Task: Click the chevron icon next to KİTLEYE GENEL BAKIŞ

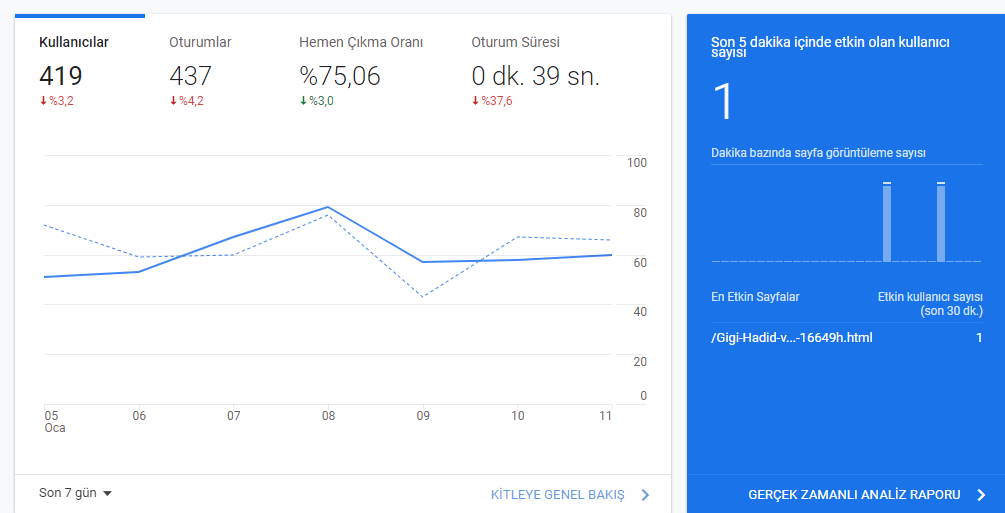Action: click(x=645, y=494)
